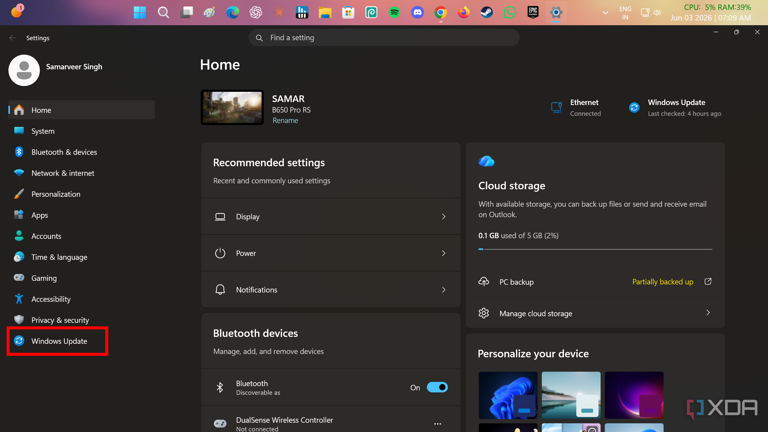Open taskbar Search
768x432 pixels.
coord(163,12)
